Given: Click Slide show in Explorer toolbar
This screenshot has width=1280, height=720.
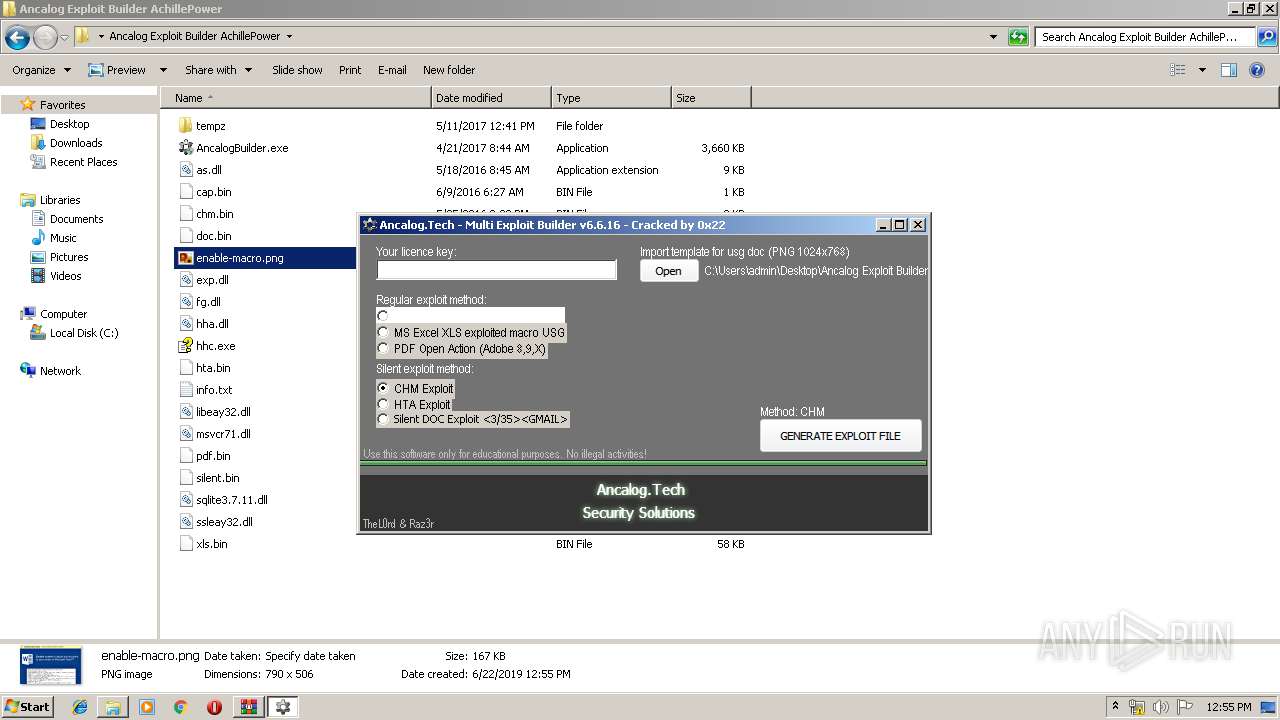Looking at the screenshot, I should point(297,70).
